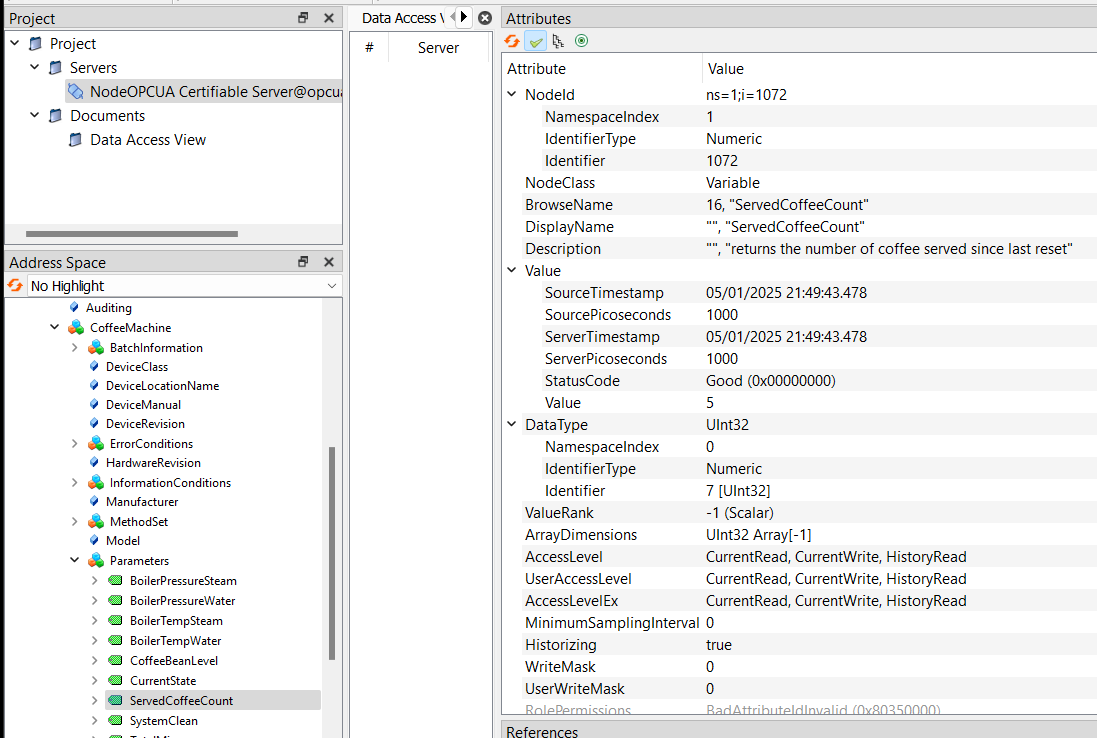Switch to the Data Access View tab

click(x=398, y=18)
